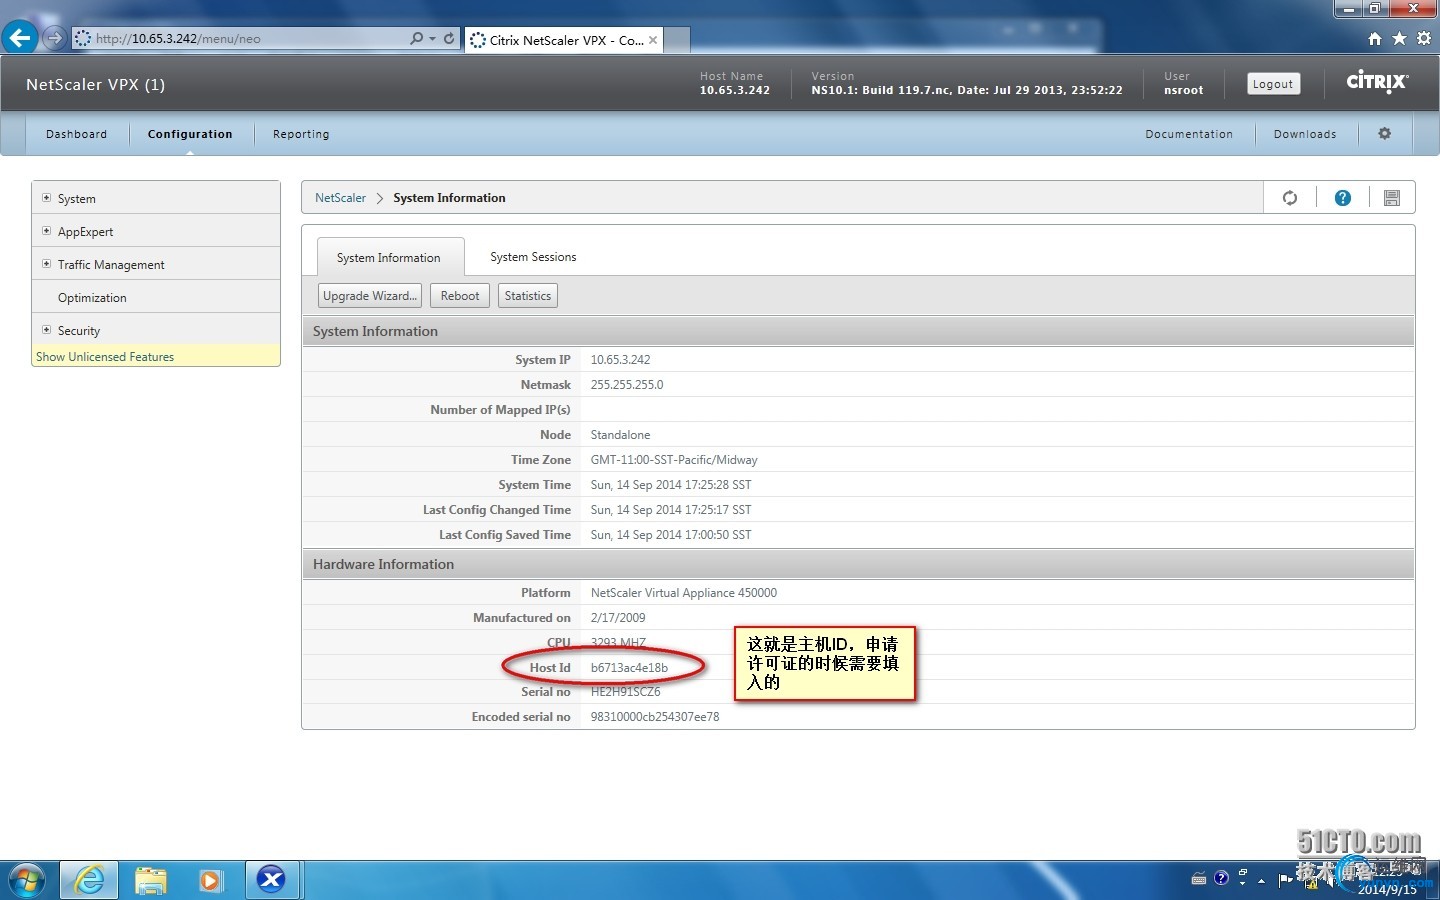Viewport: 1440px width, 900px height.
Task: Refresh the page from the address bar
Action: (449, 38)
